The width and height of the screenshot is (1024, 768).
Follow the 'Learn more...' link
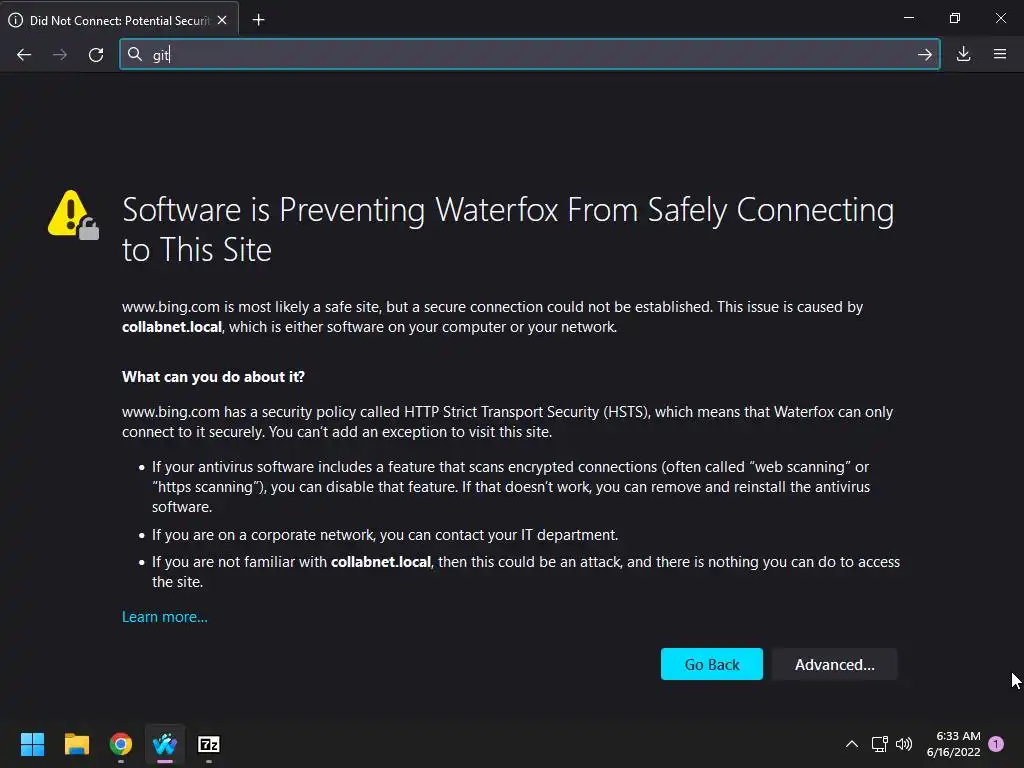click(165, 616)
